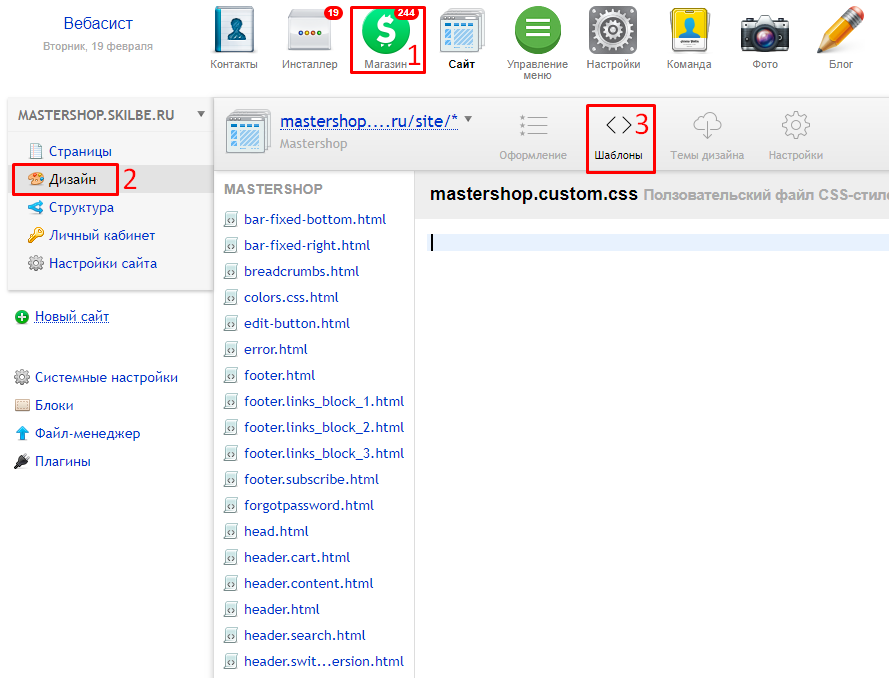Open the Контакты app icon

pyautogui.click(x=234, y=32)
